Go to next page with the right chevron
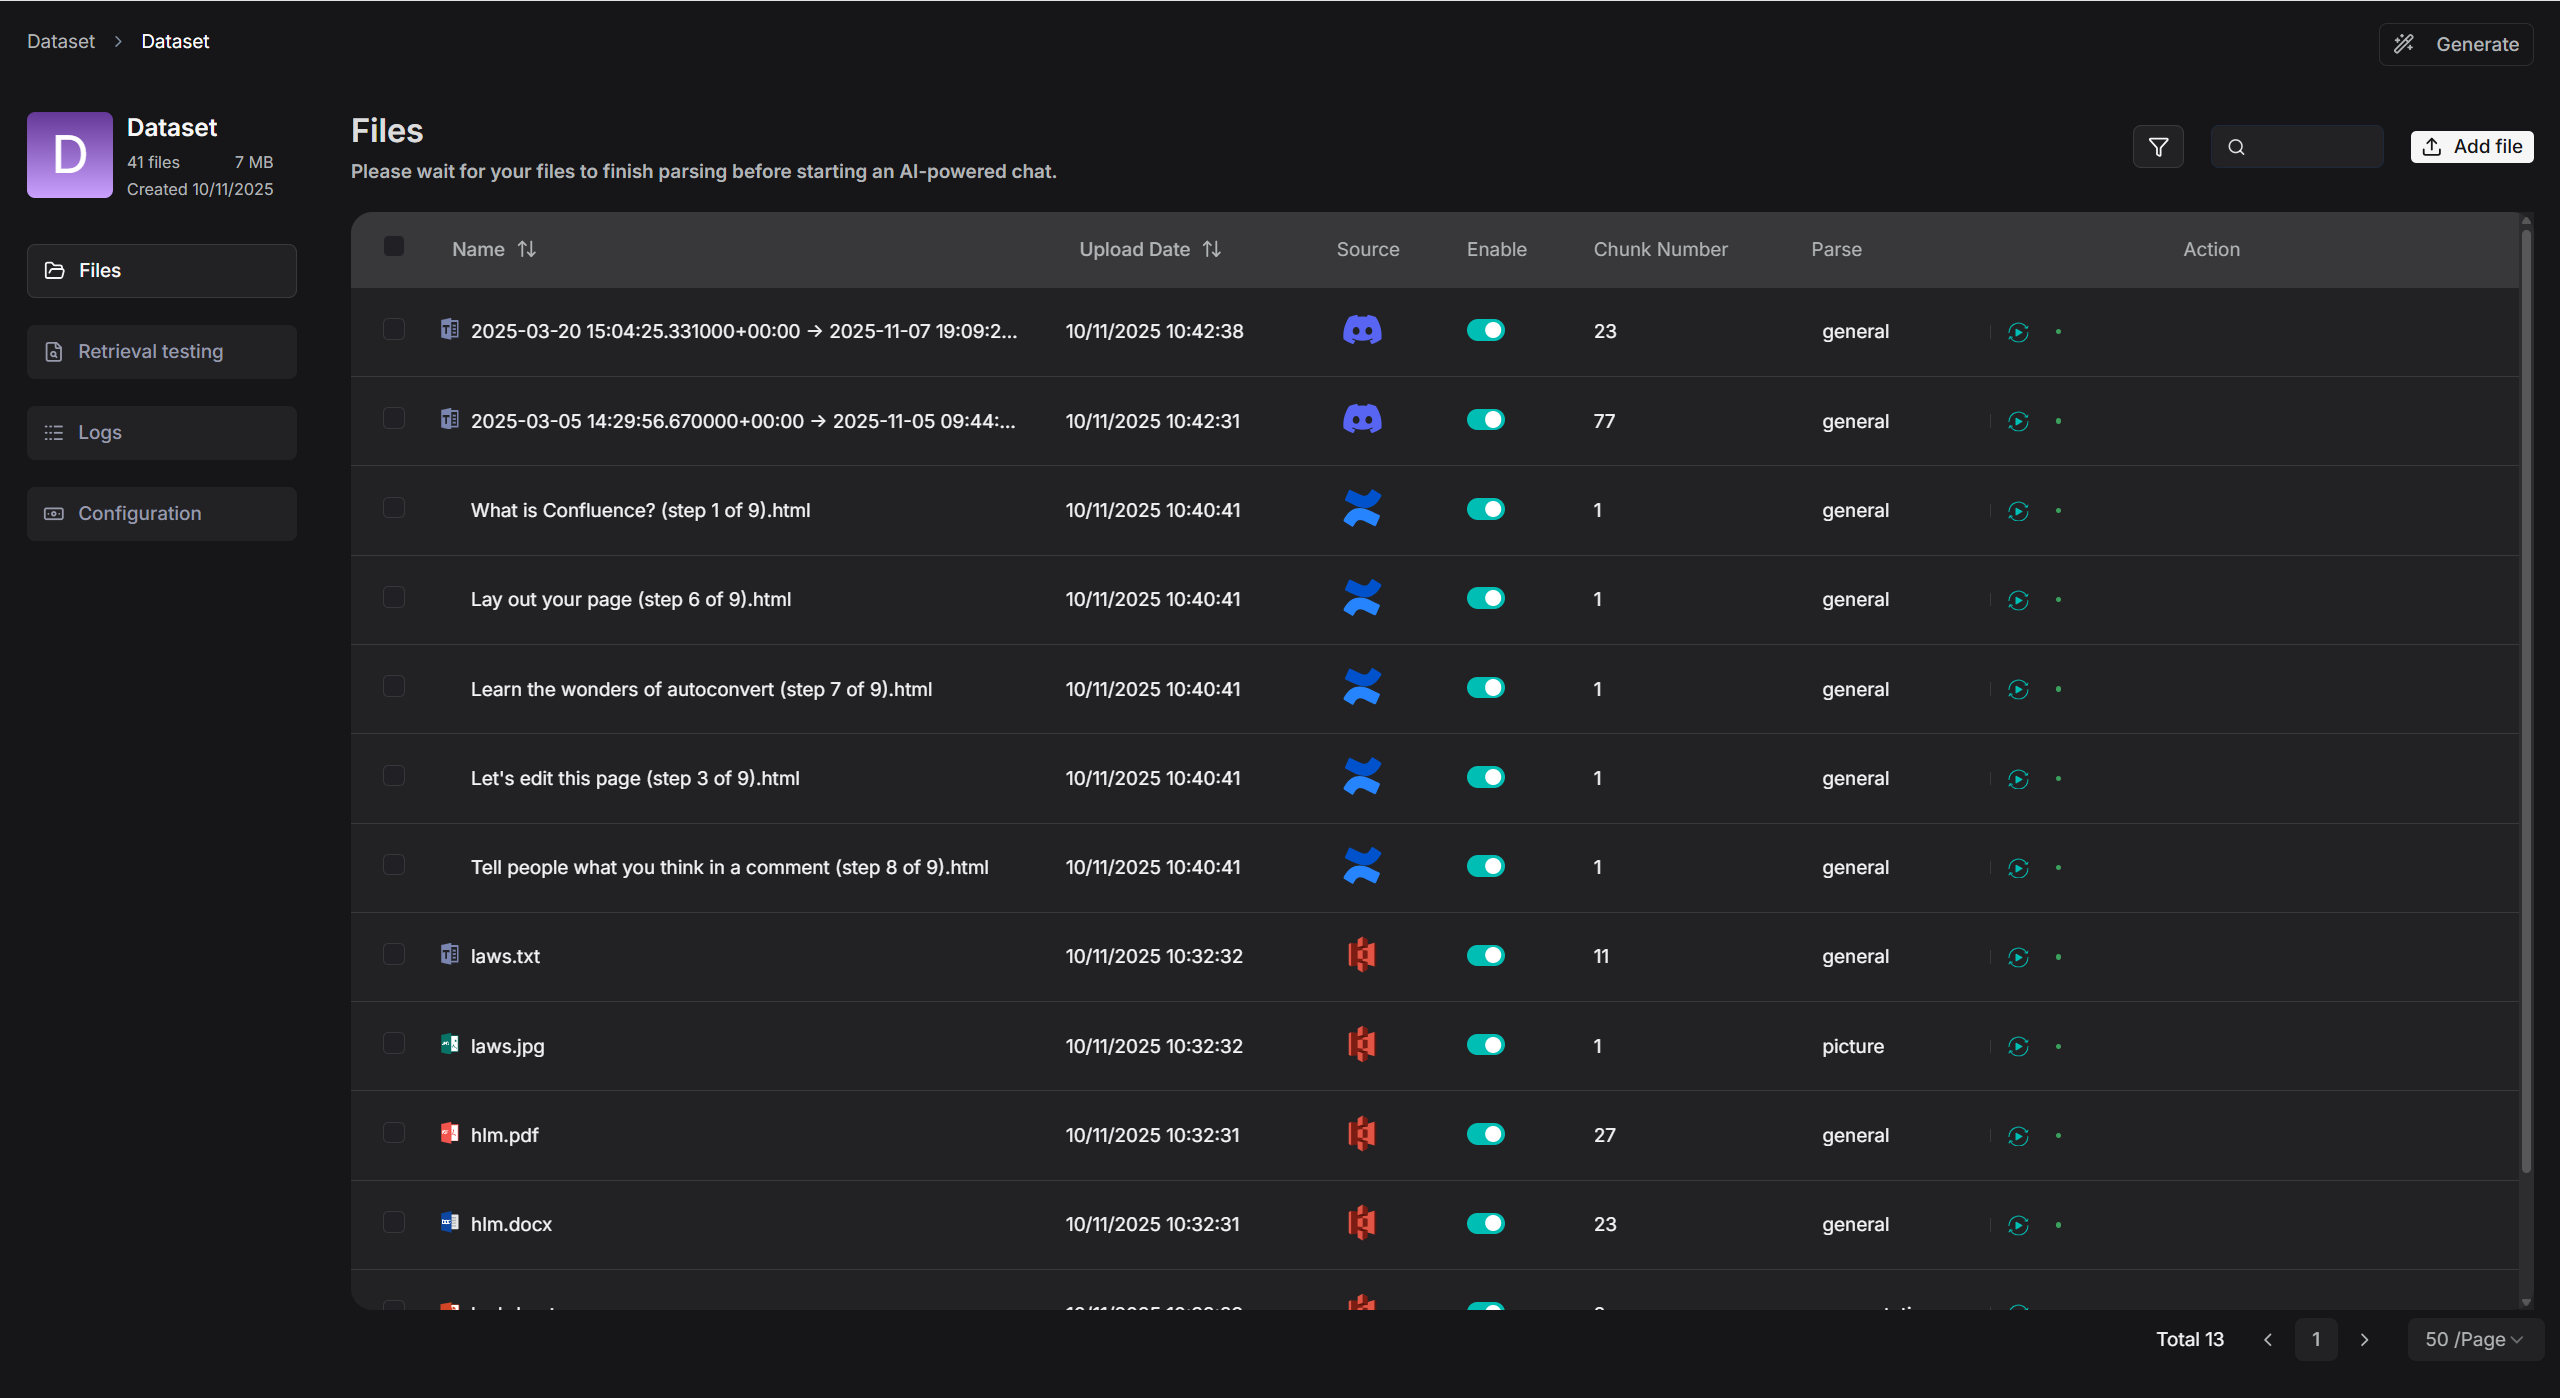 (x=2364, y=1339)
